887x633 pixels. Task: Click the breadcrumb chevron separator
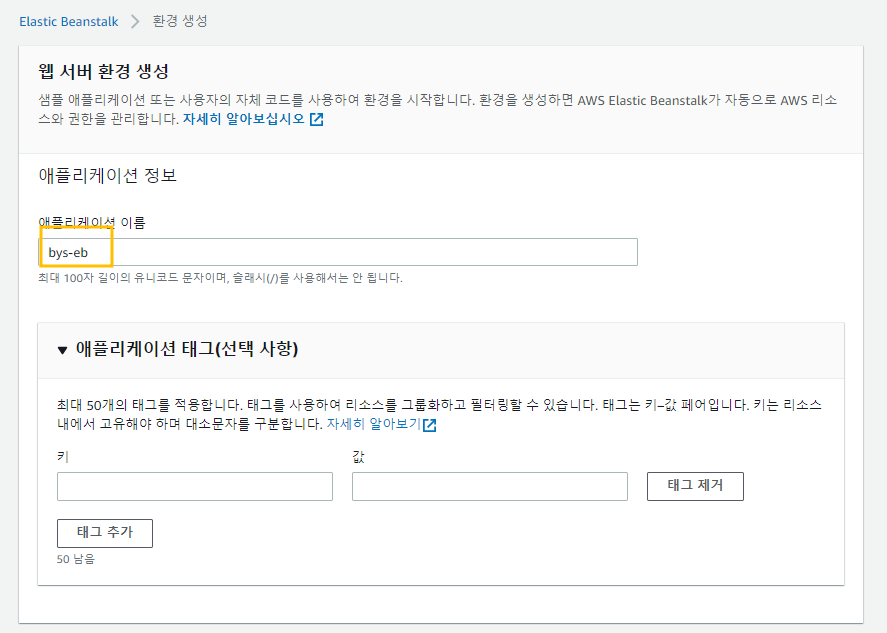tap(135, 21)
